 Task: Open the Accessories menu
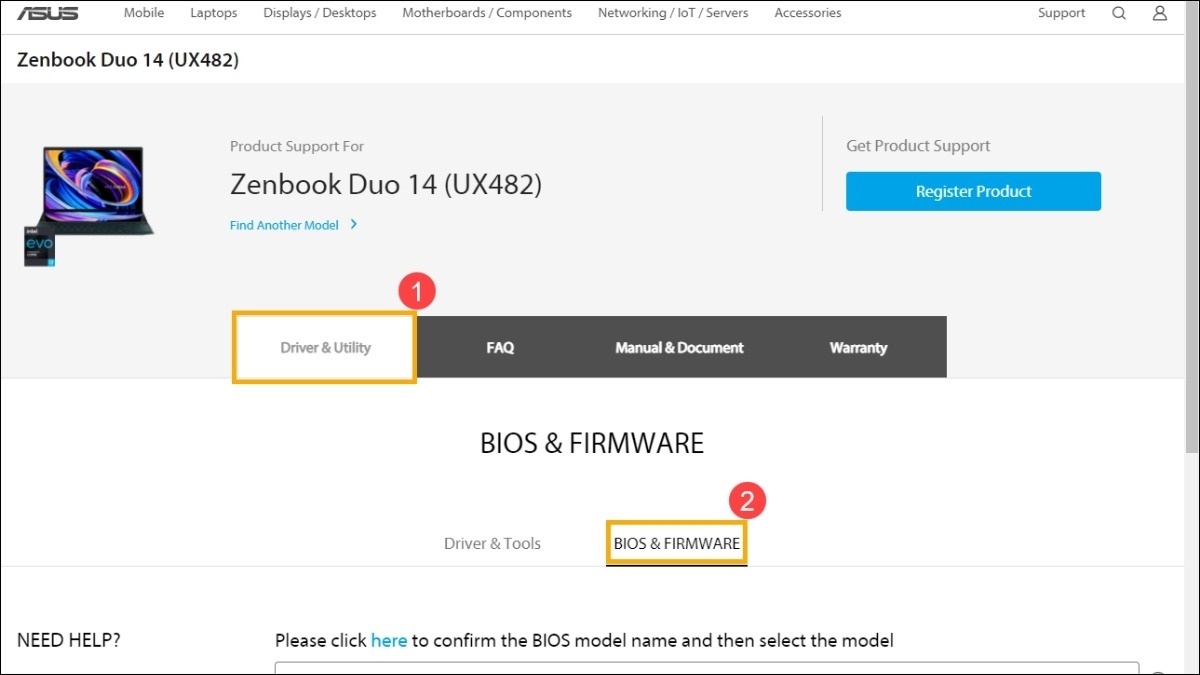[808, 13]
